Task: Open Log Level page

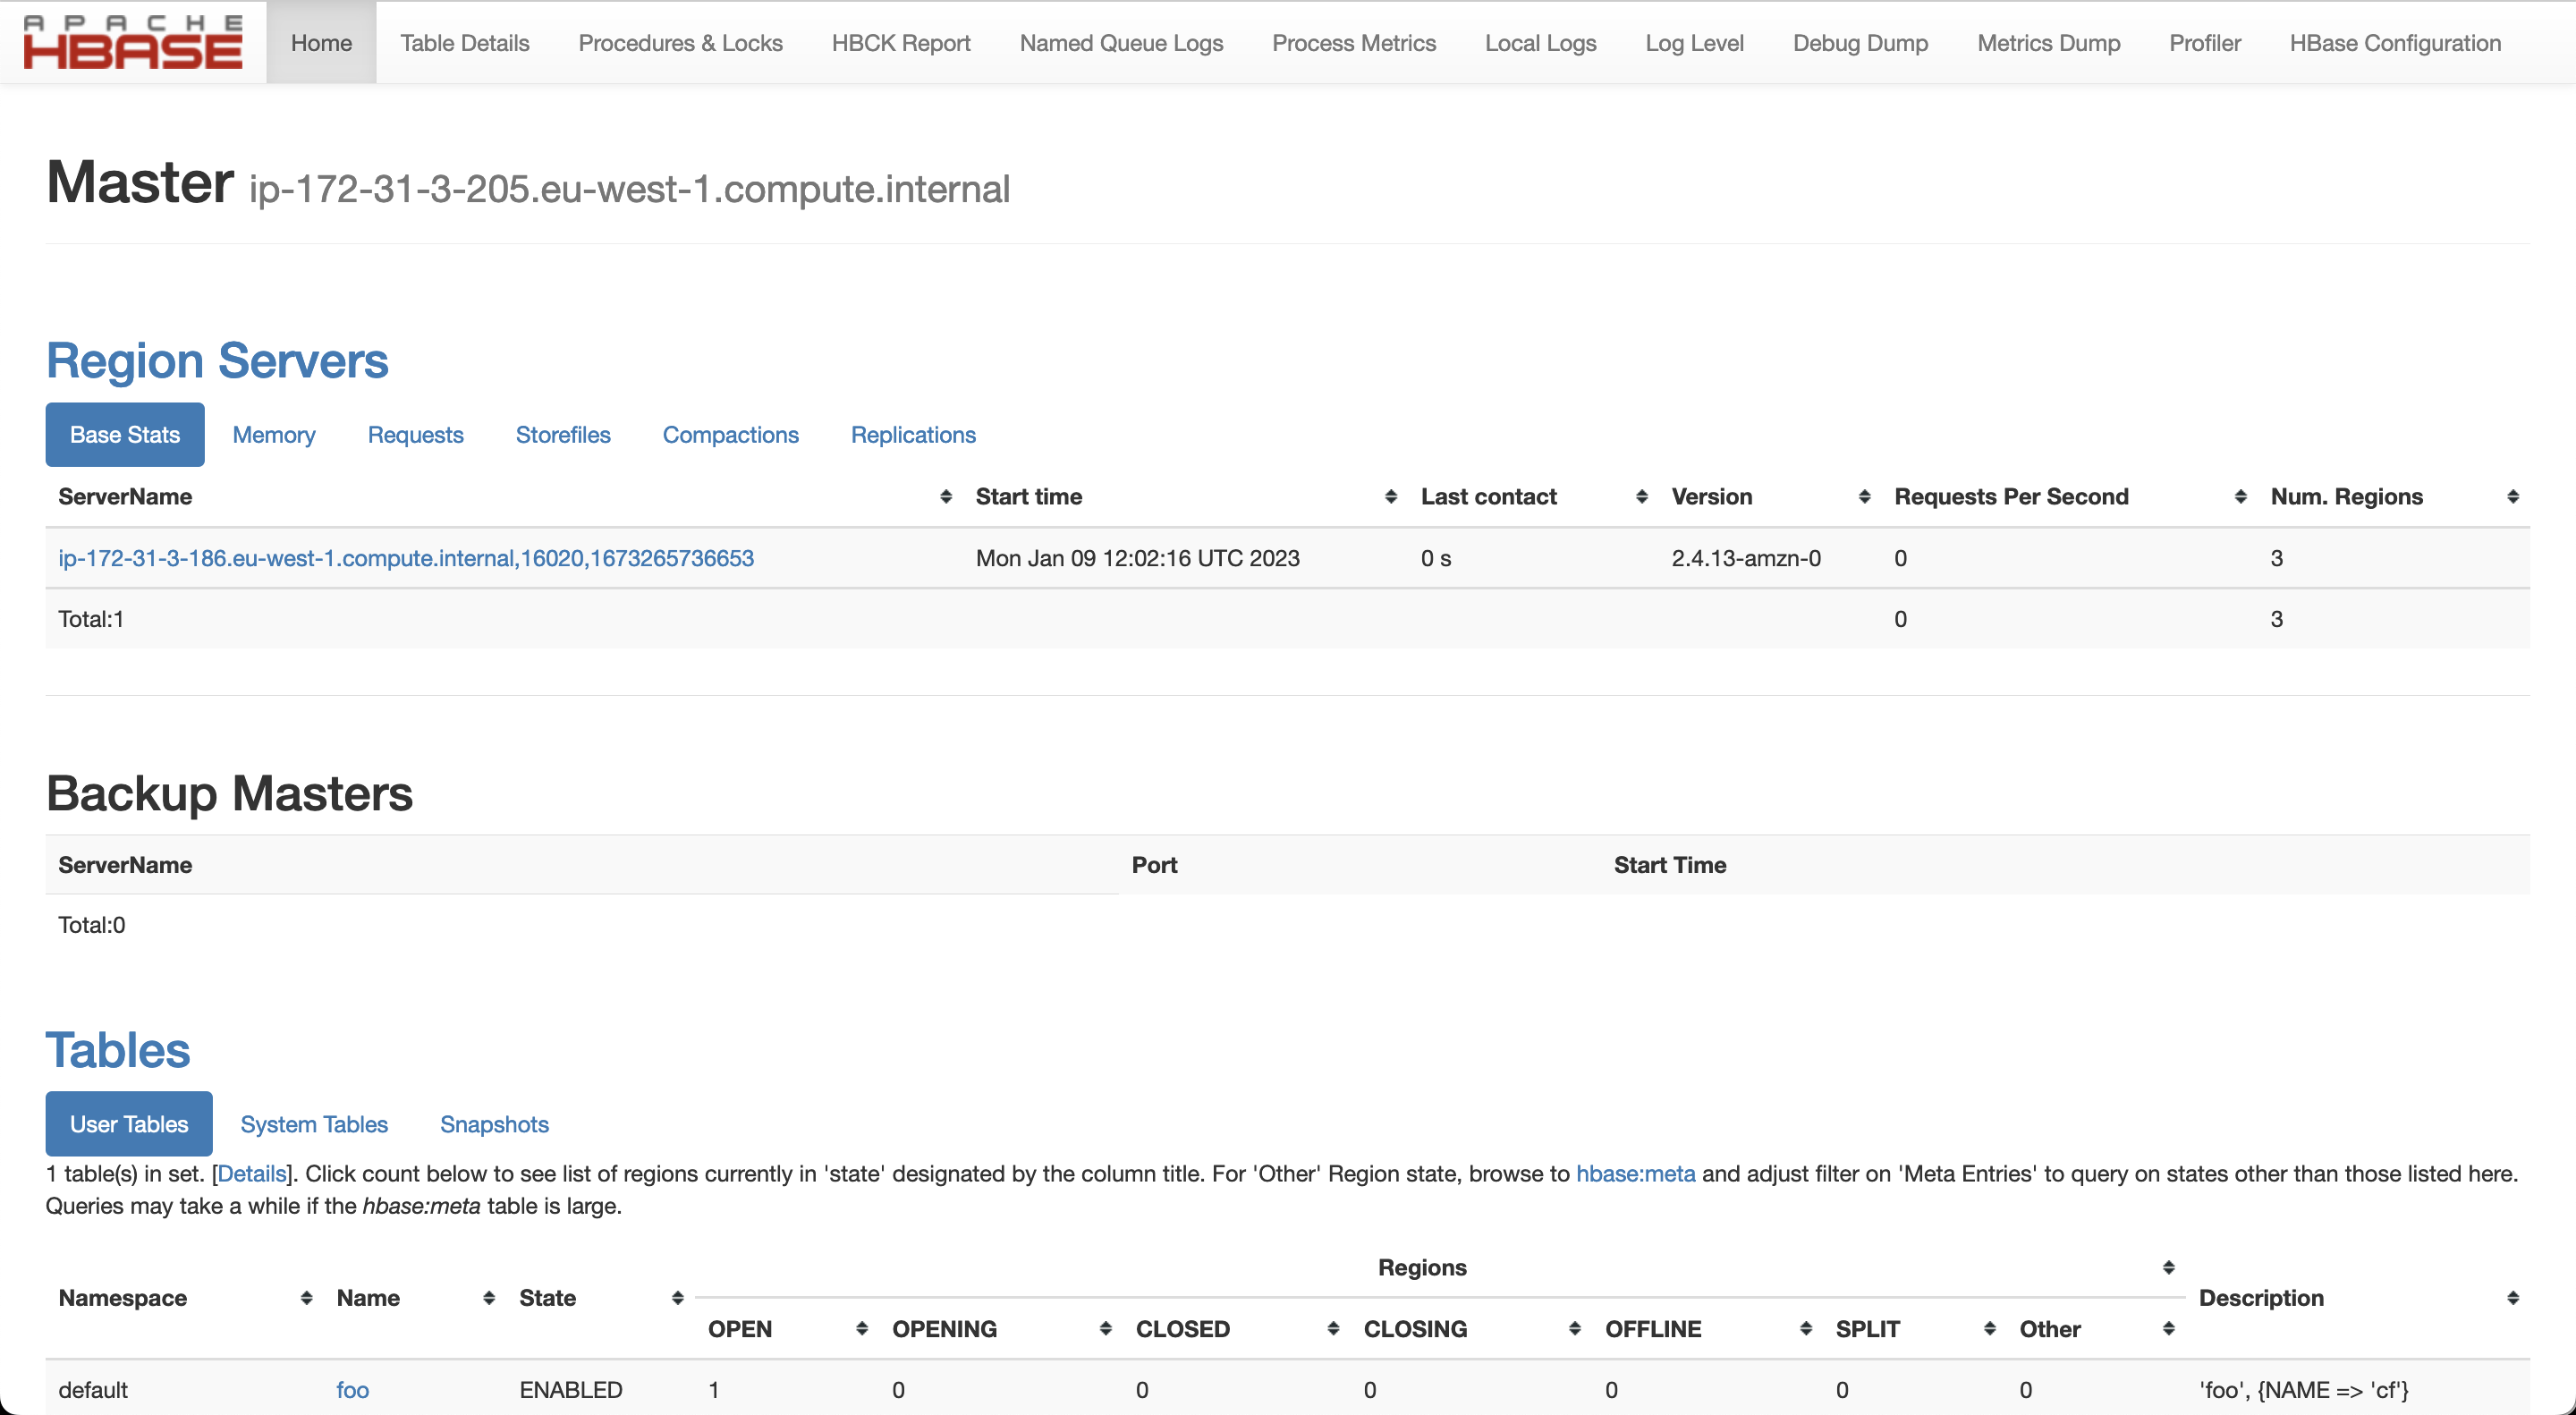Action: (x=1695, y=43)
